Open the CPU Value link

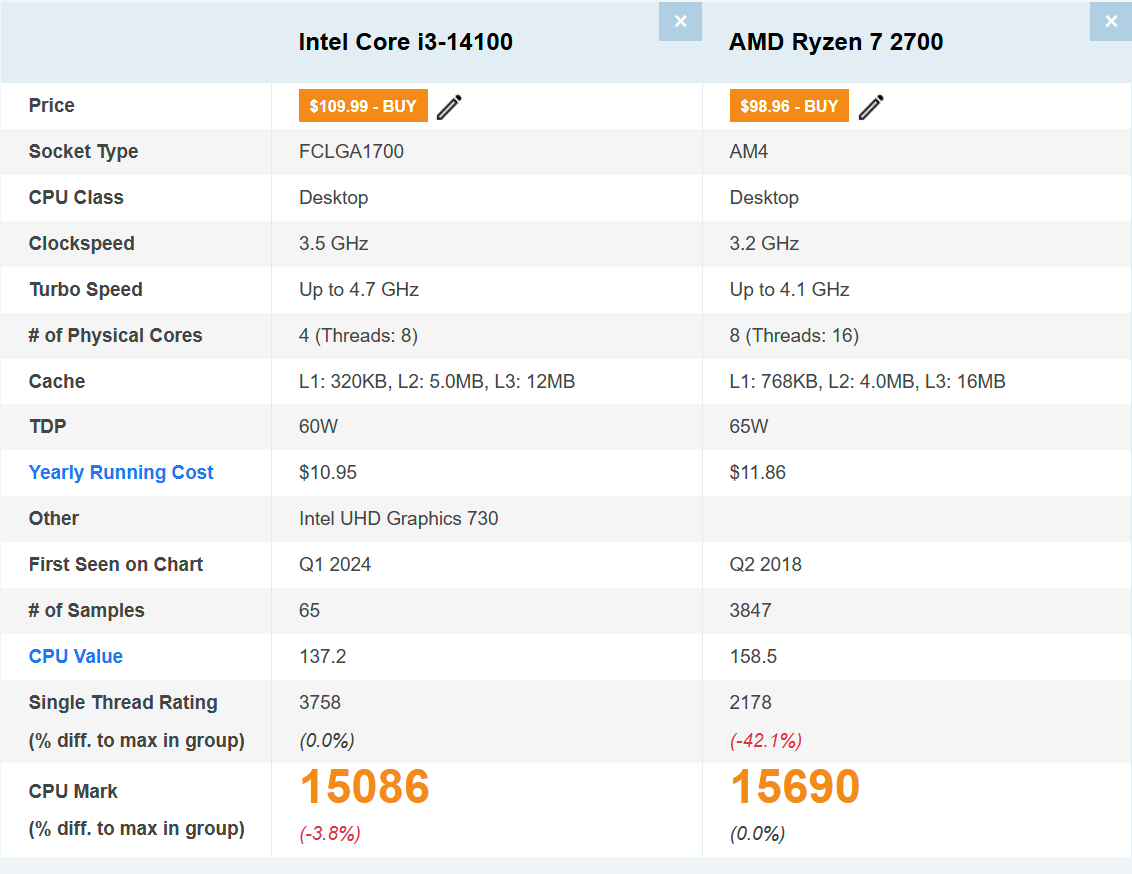[76, 656]
